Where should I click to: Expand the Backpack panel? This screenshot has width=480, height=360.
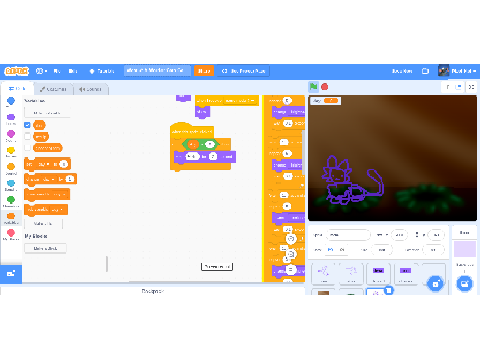click(x=153, y=291)
